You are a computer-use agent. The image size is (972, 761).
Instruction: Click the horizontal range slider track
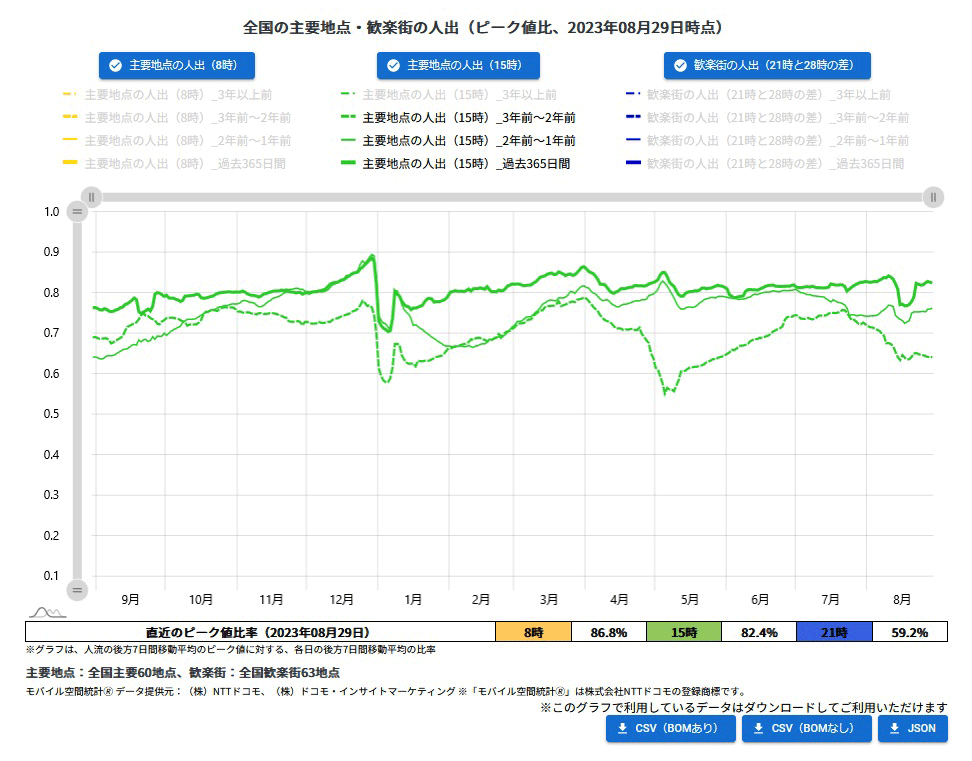click(x=512, y=197)
